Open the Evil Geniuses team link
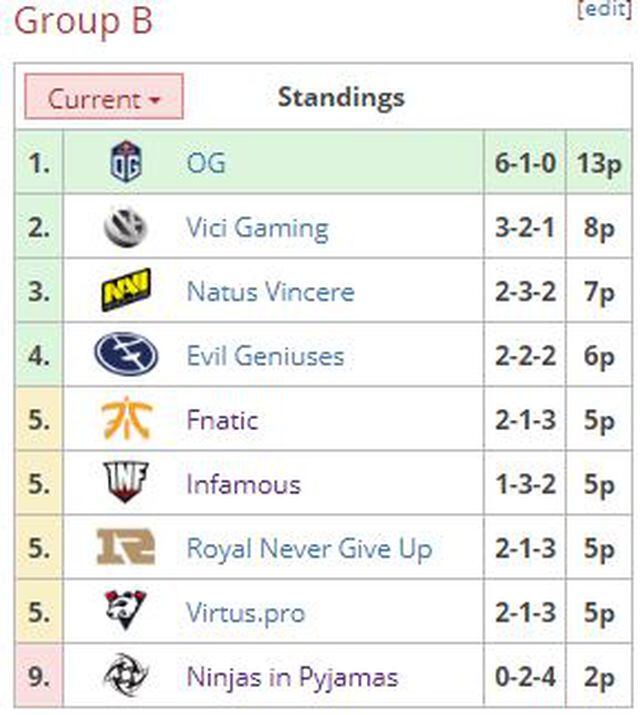This screenshot has width=640, height=715. click(265, 355)
